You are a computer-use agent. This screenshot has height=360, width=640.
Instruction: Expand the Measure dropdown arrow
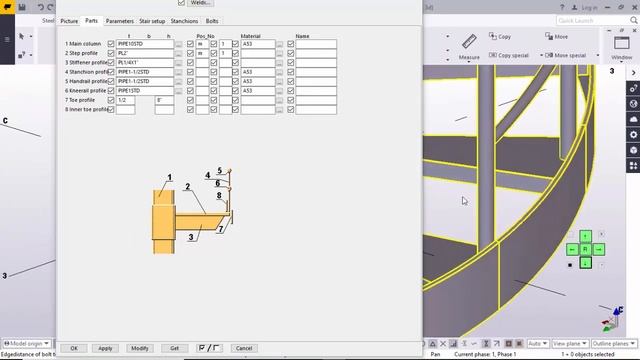point(469,62)
